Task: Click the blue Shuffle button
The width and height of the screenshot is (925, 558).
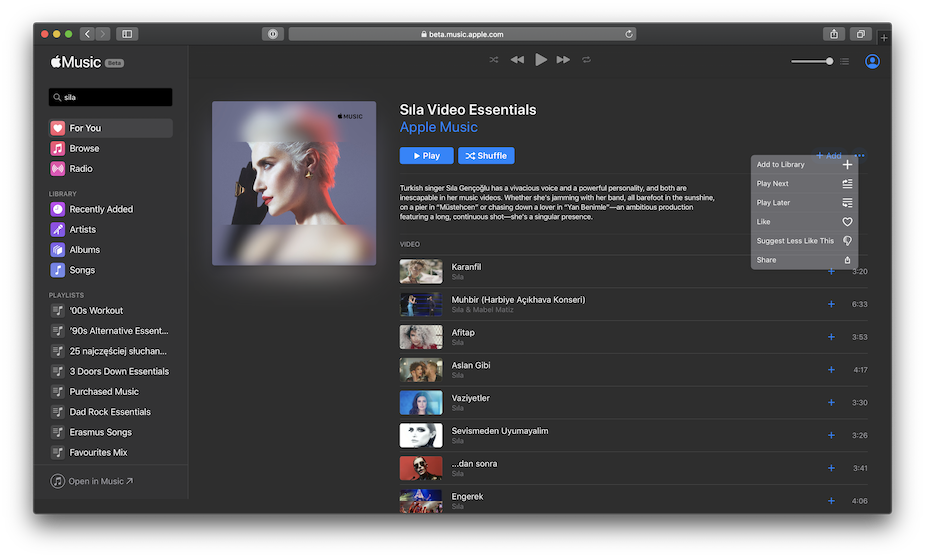Action: tap(486, 156)
